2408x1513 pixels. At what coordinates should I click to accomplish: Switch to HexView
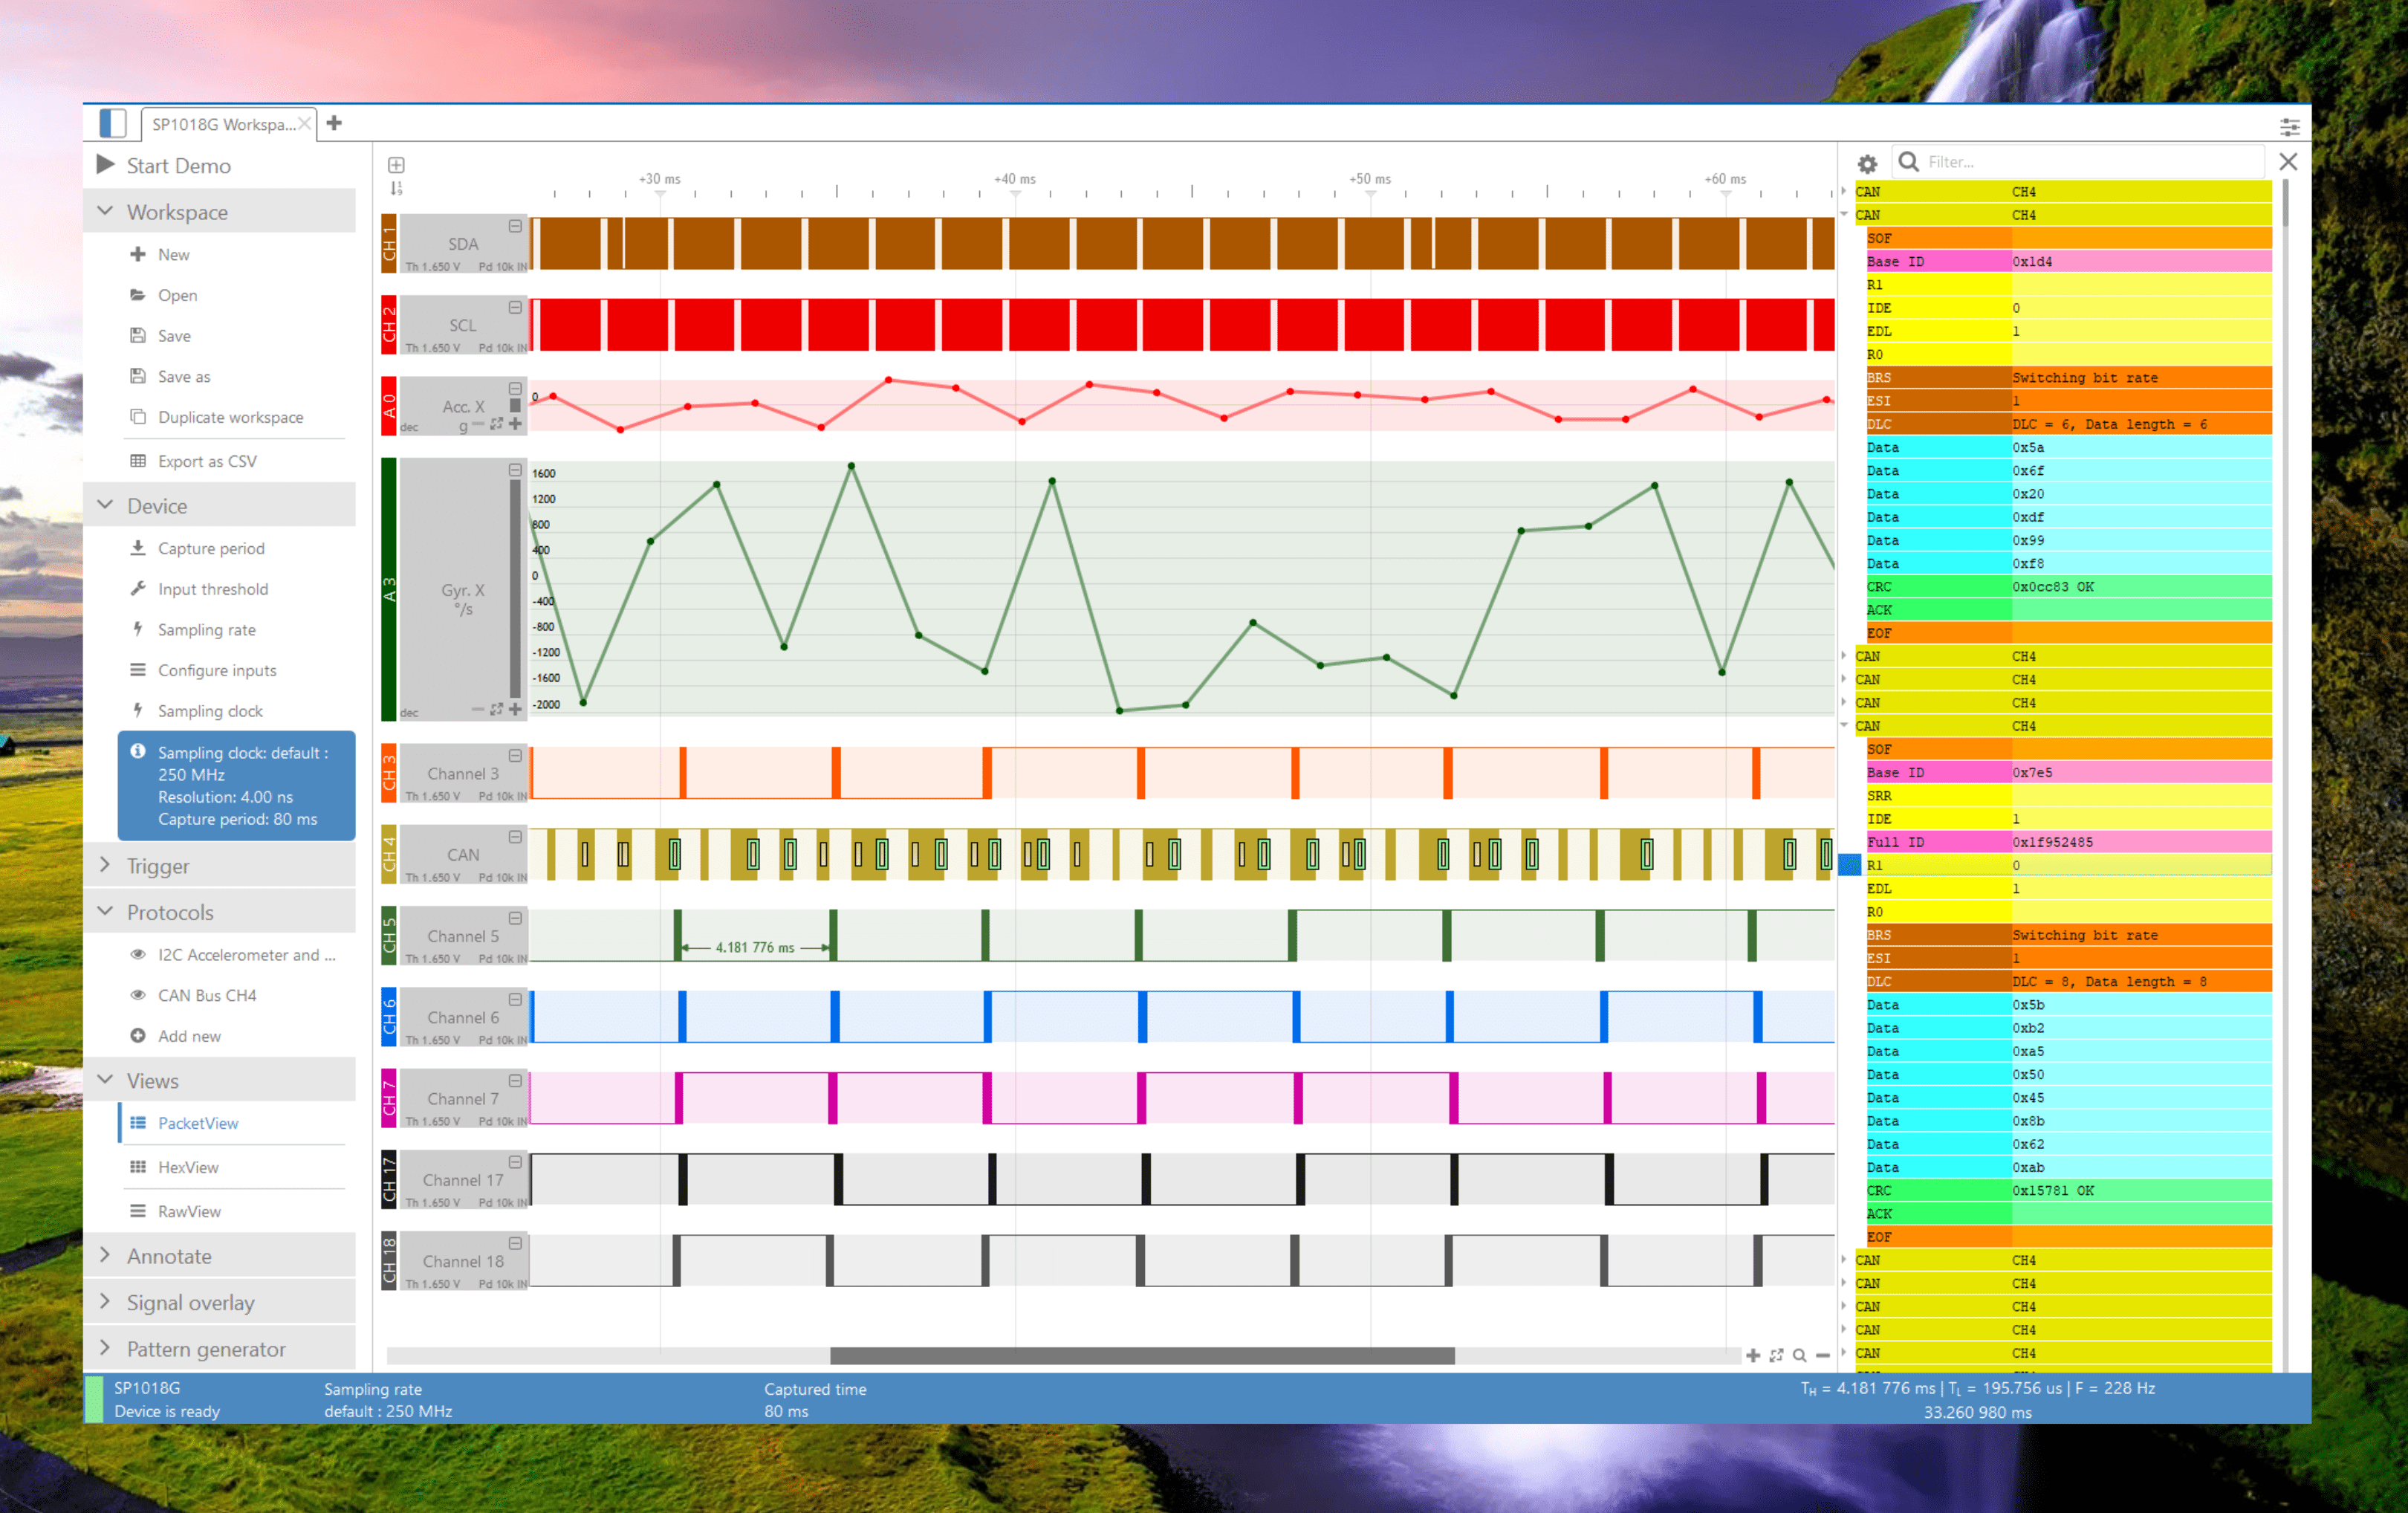[187, 1167]
